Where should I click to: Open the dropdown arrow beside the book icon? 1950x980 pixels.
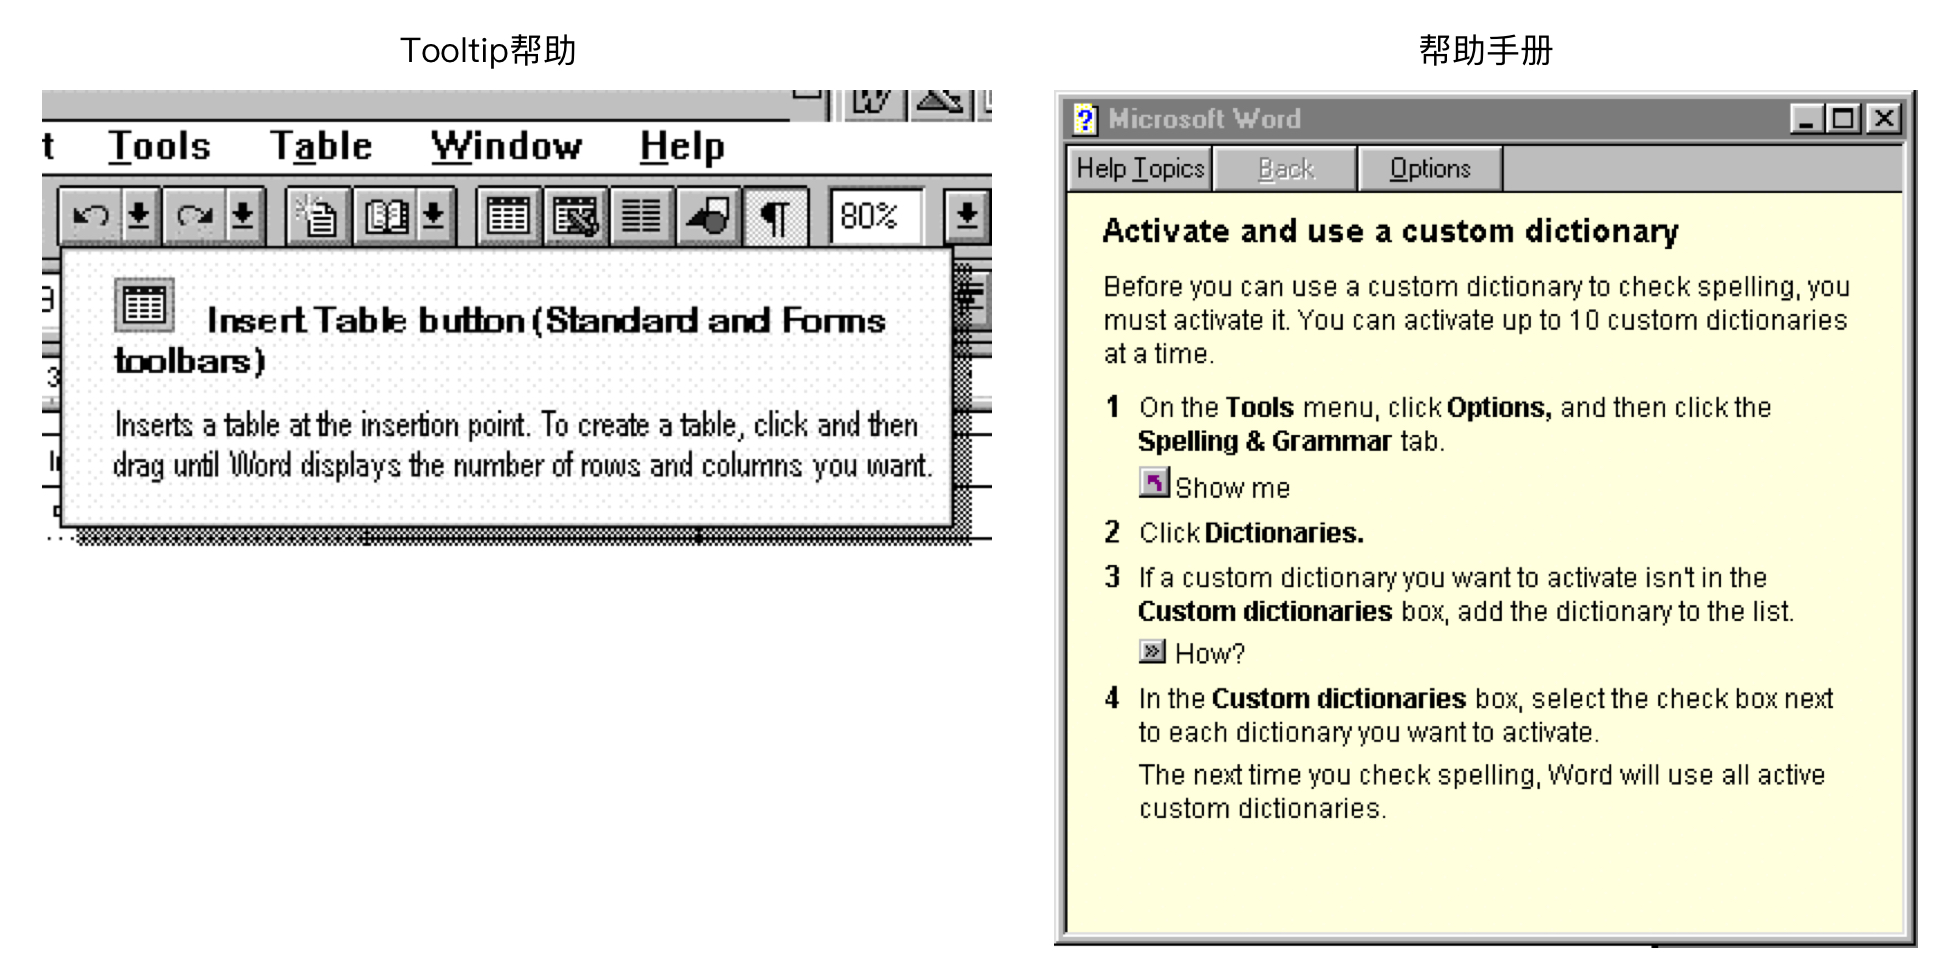pyautogui.click(x=434, y=216)
